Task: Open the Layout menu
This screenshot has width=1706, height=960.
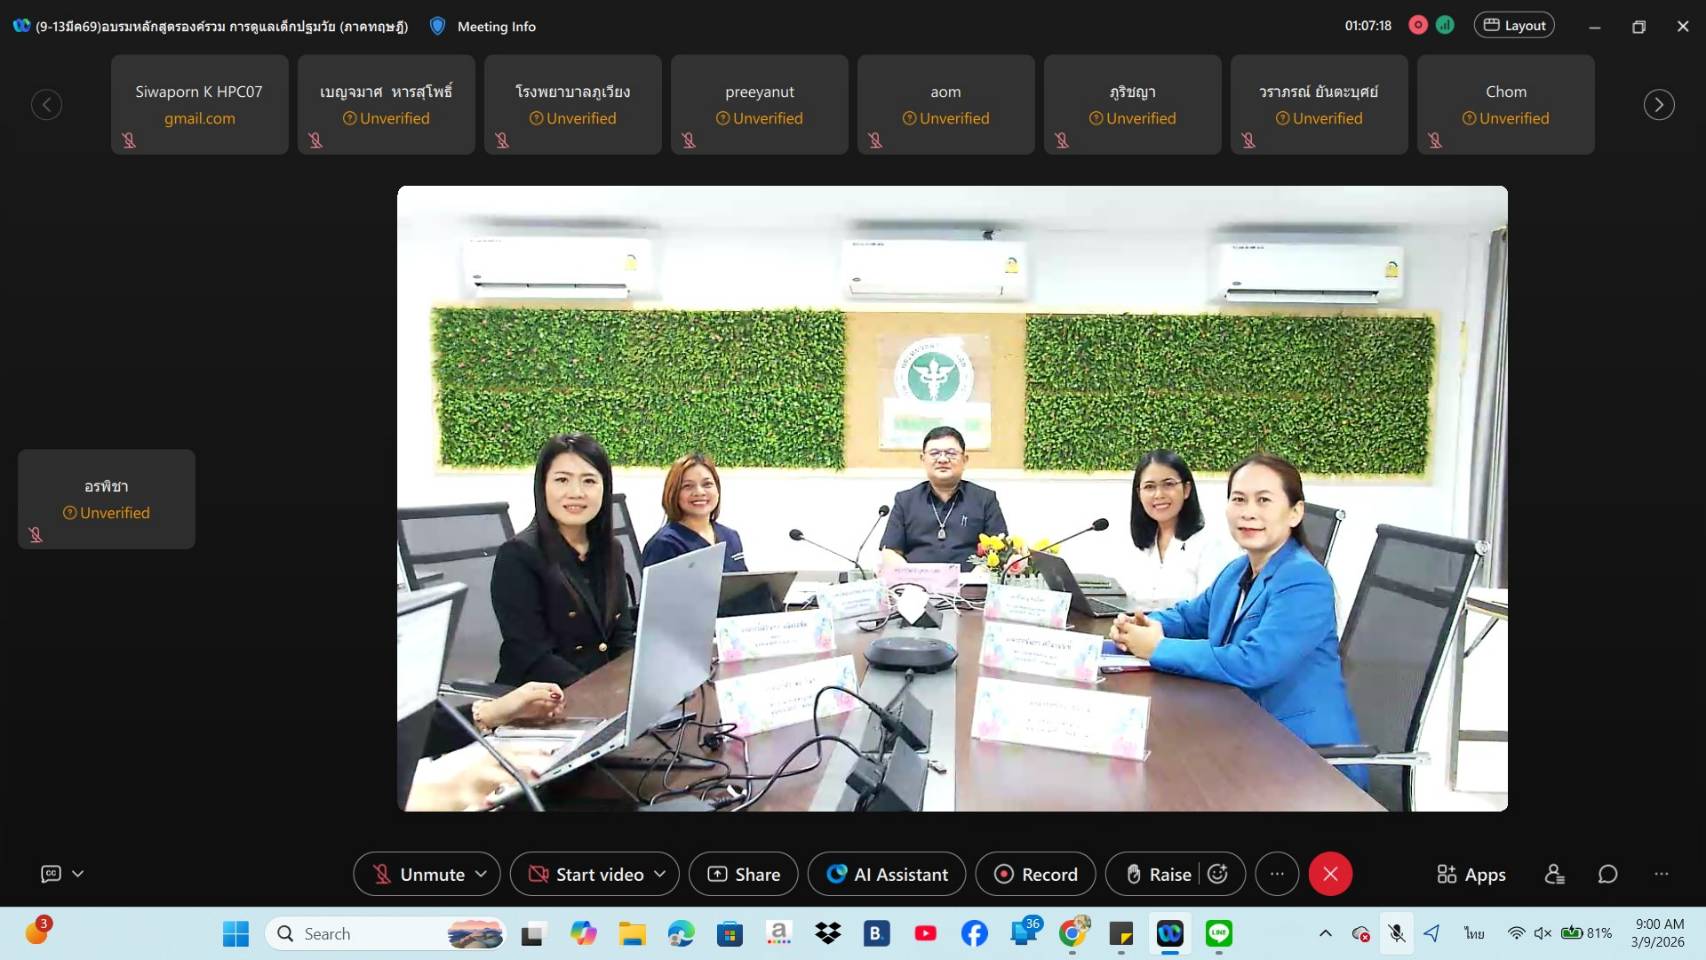Action: click(1514, 26)
